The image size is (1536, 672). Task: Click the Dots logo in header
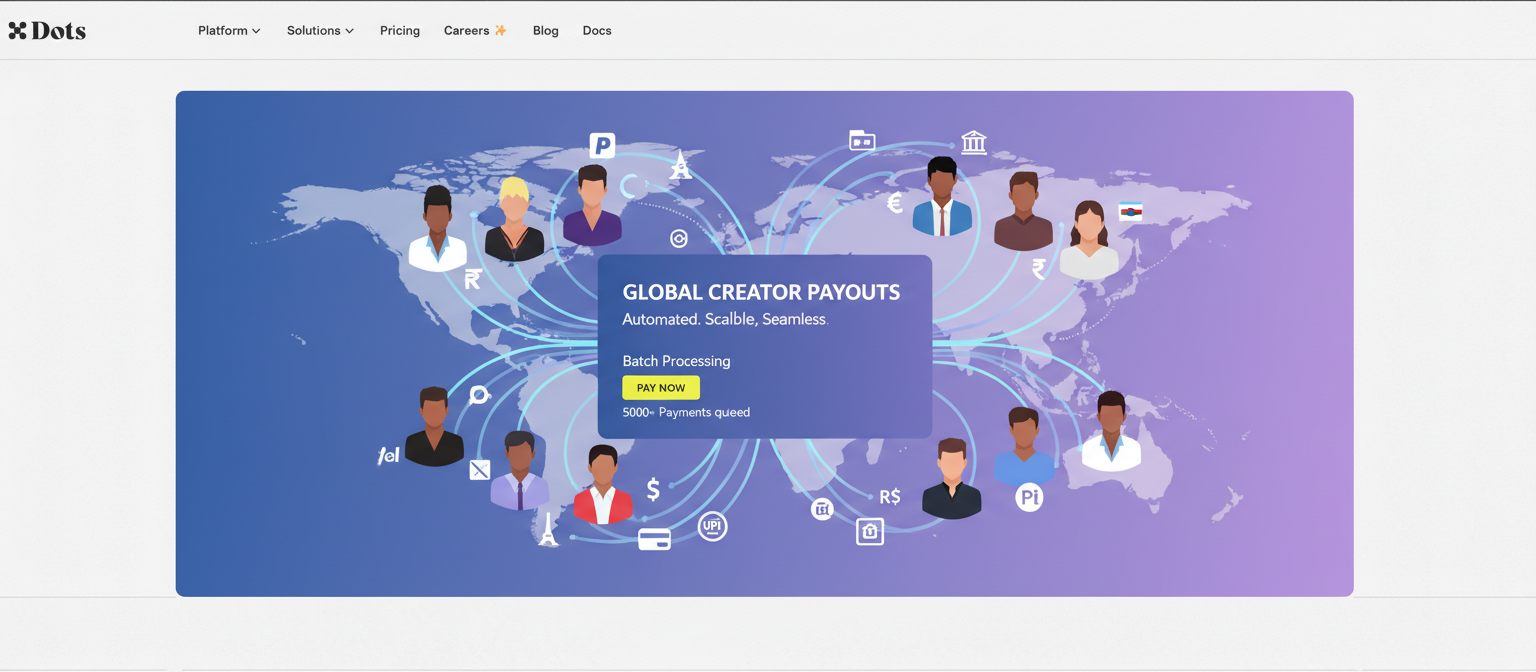pyautogui.click(x=47, y=31)
